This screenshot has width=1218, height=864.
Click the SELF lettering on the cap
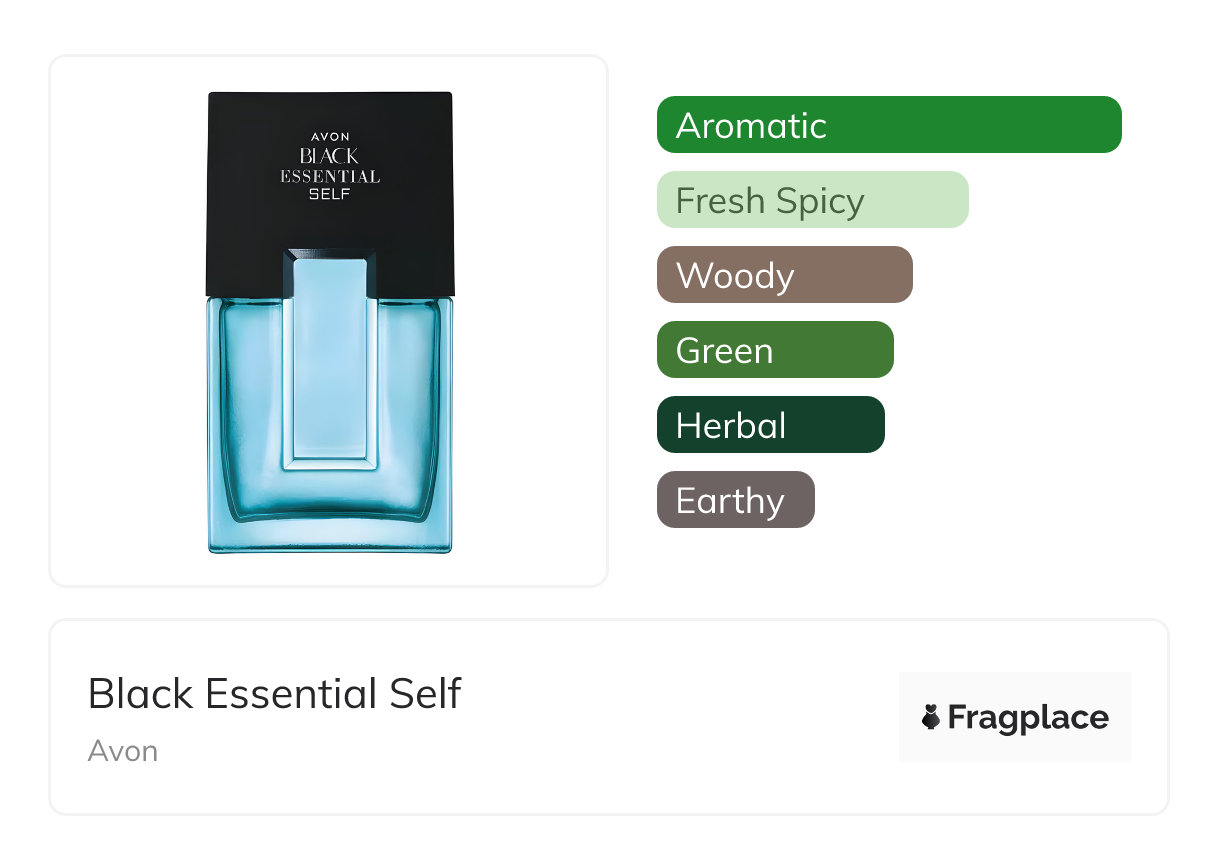click(330, 195)
